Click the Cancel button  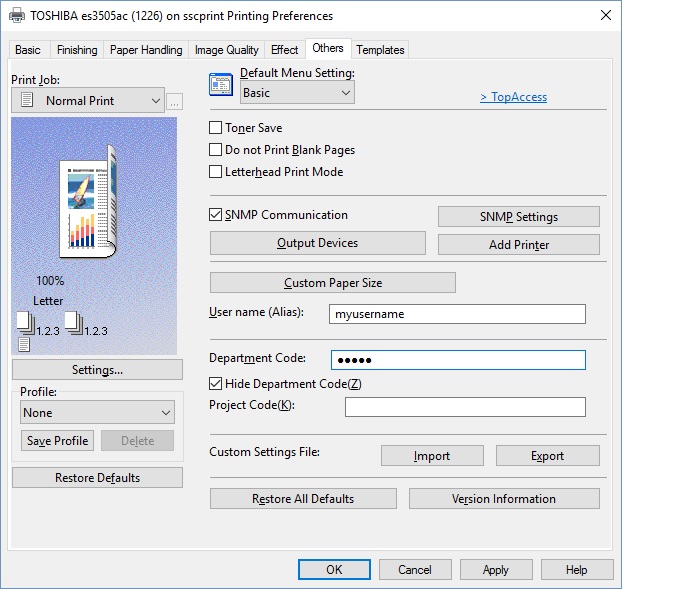(x=415, y=569)
